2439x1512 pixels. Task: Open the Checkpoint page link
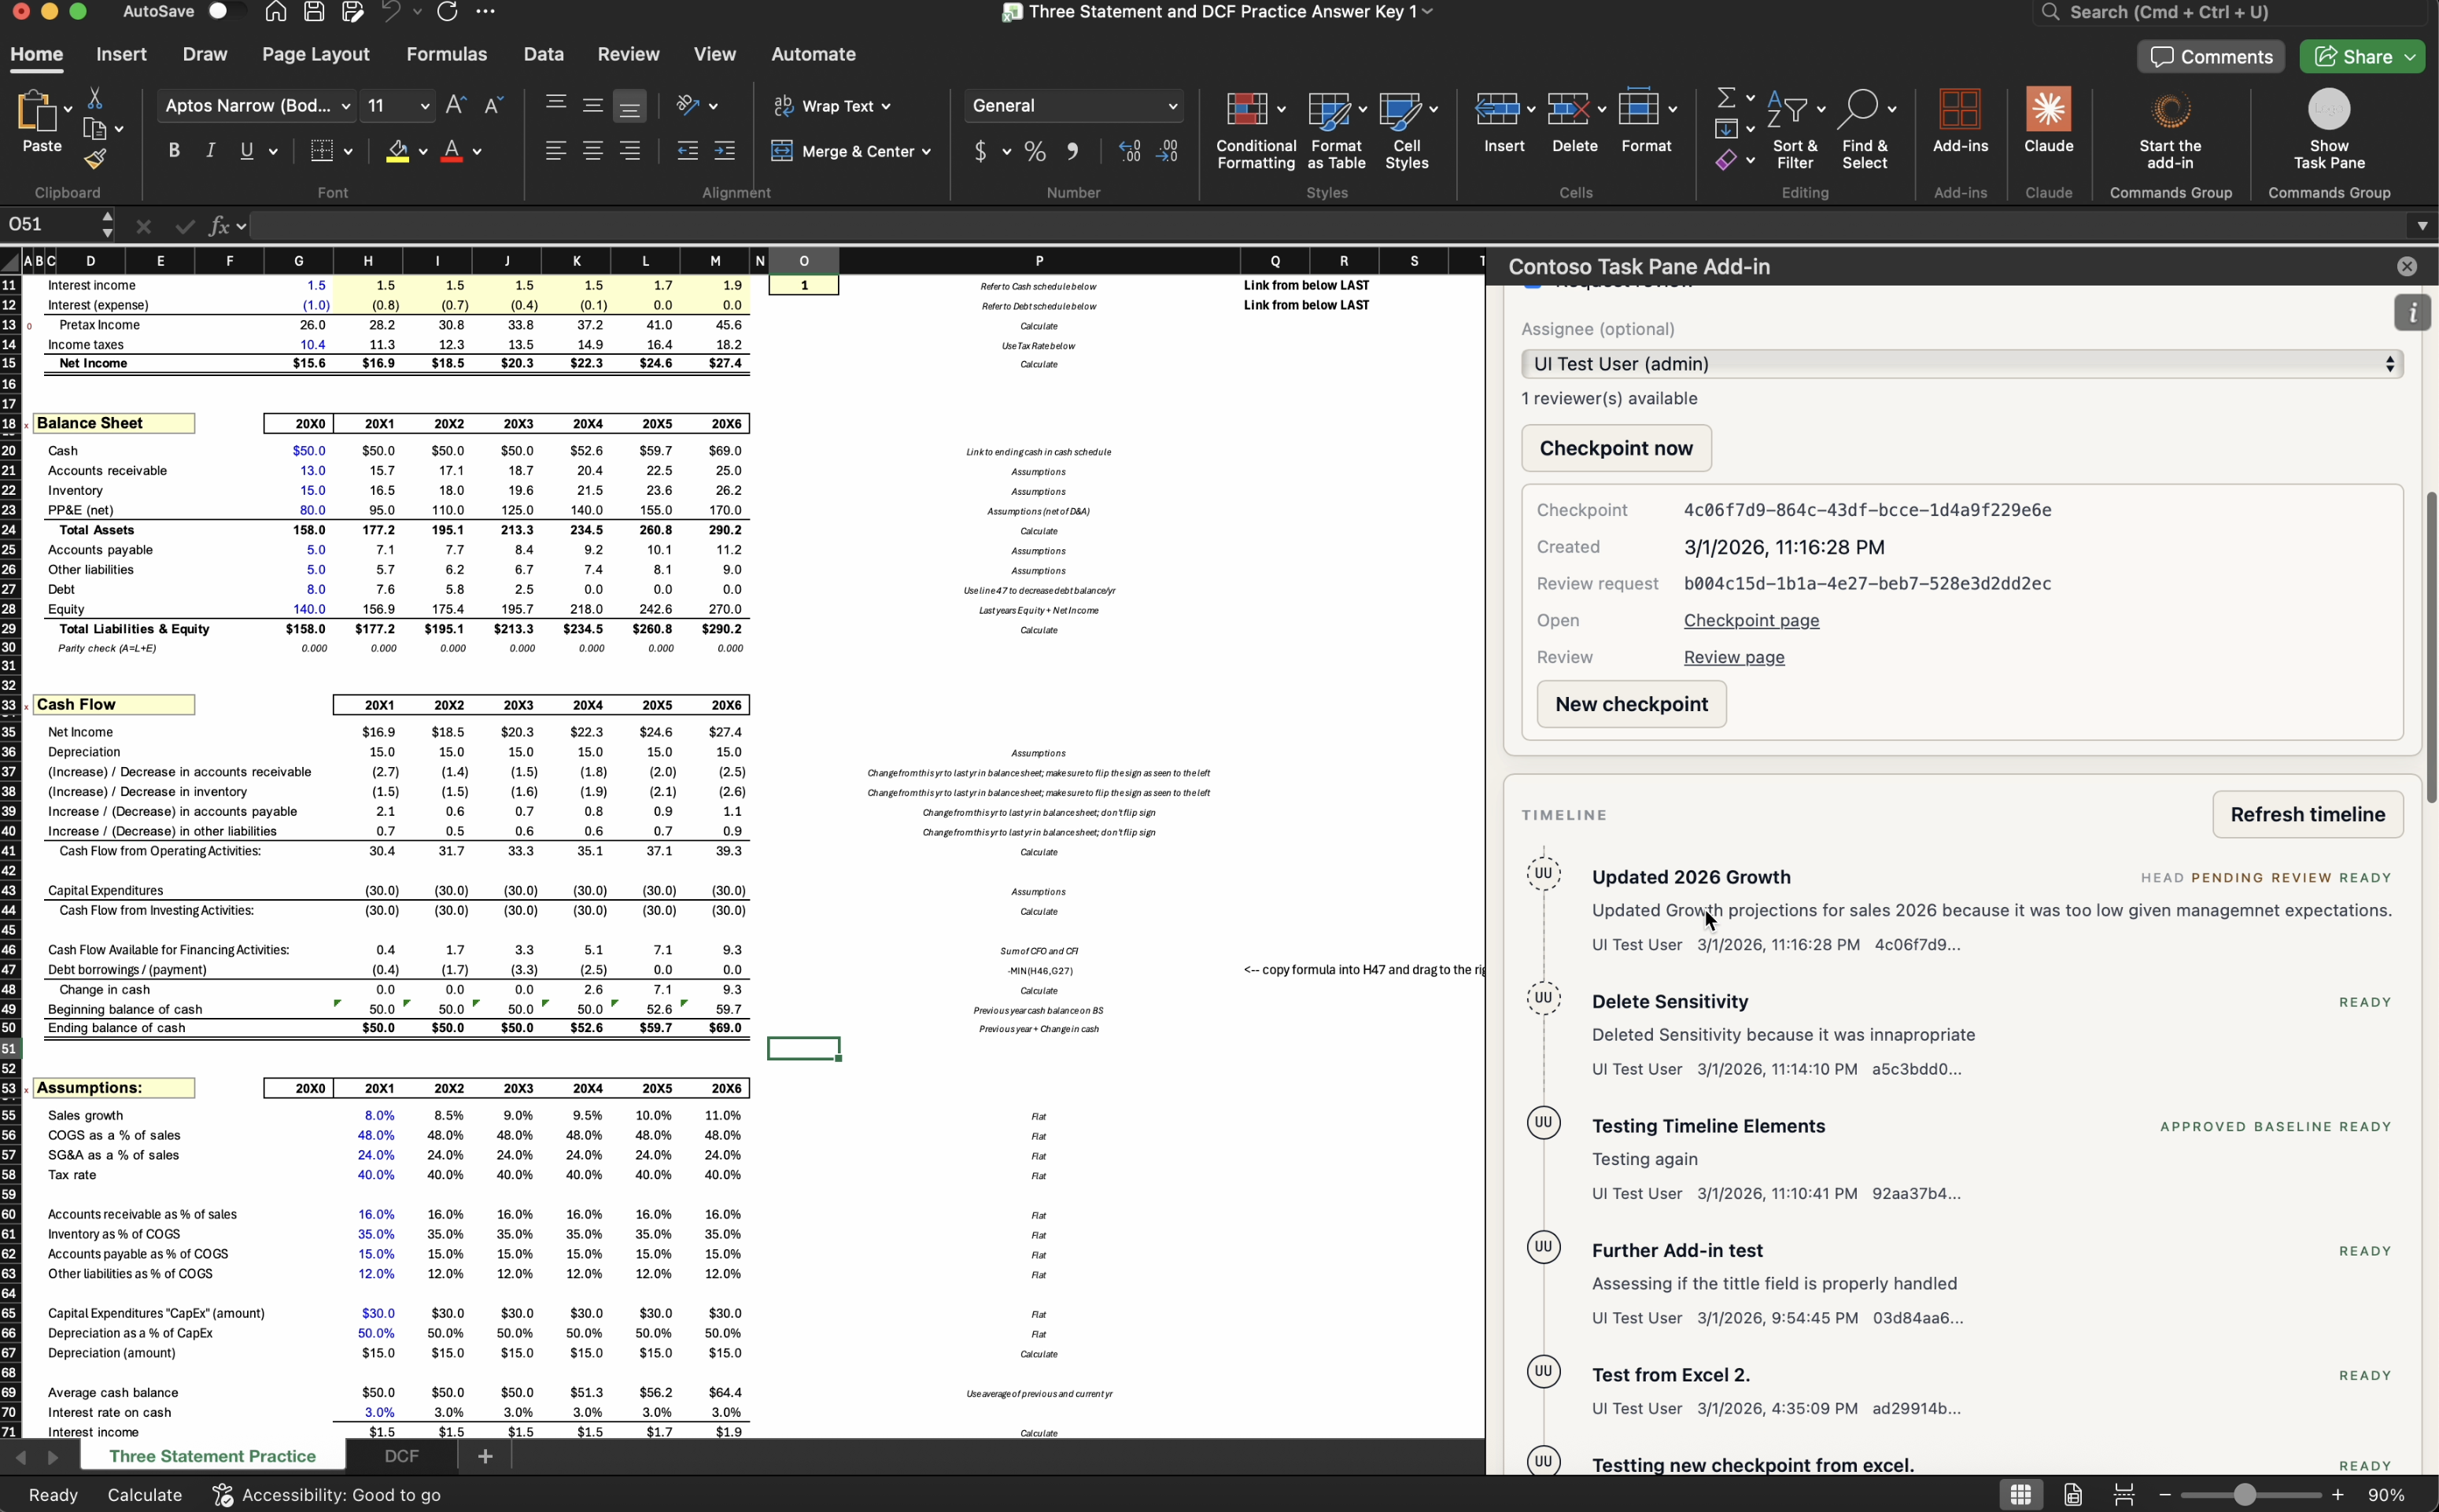coord(1751,620)
